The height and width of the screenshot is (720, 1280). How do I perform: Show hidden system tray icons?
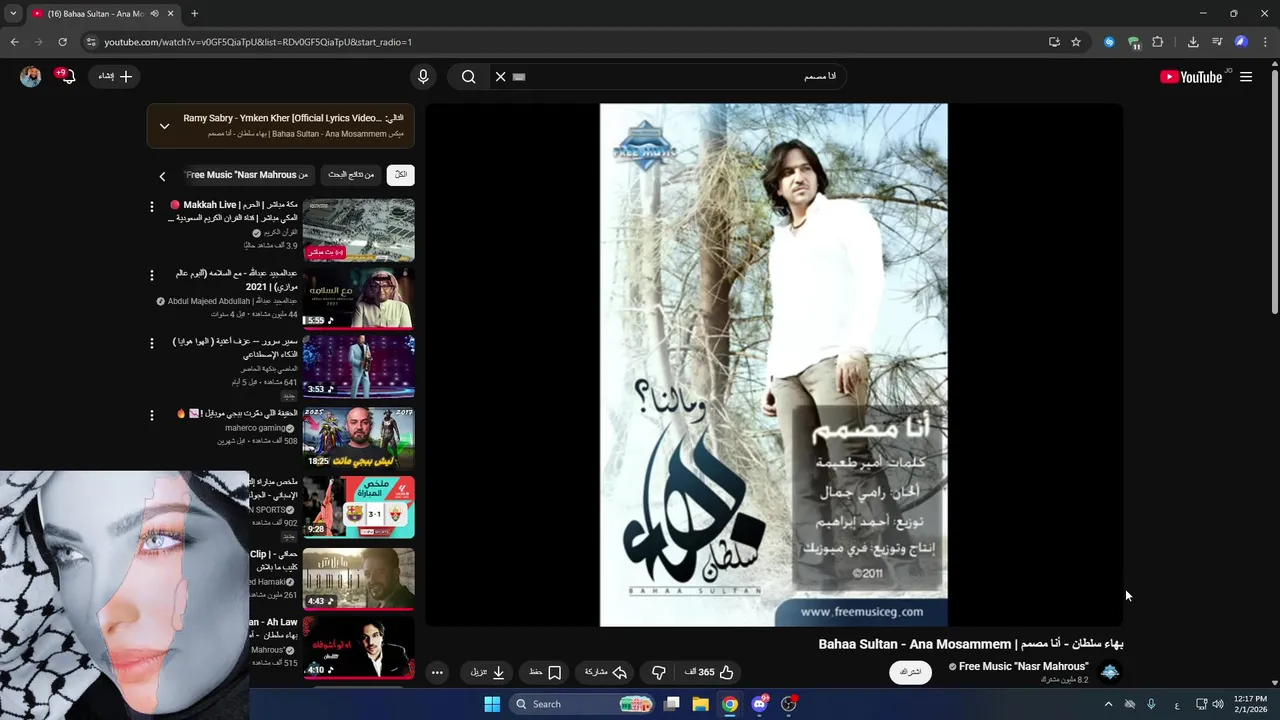1108,704
